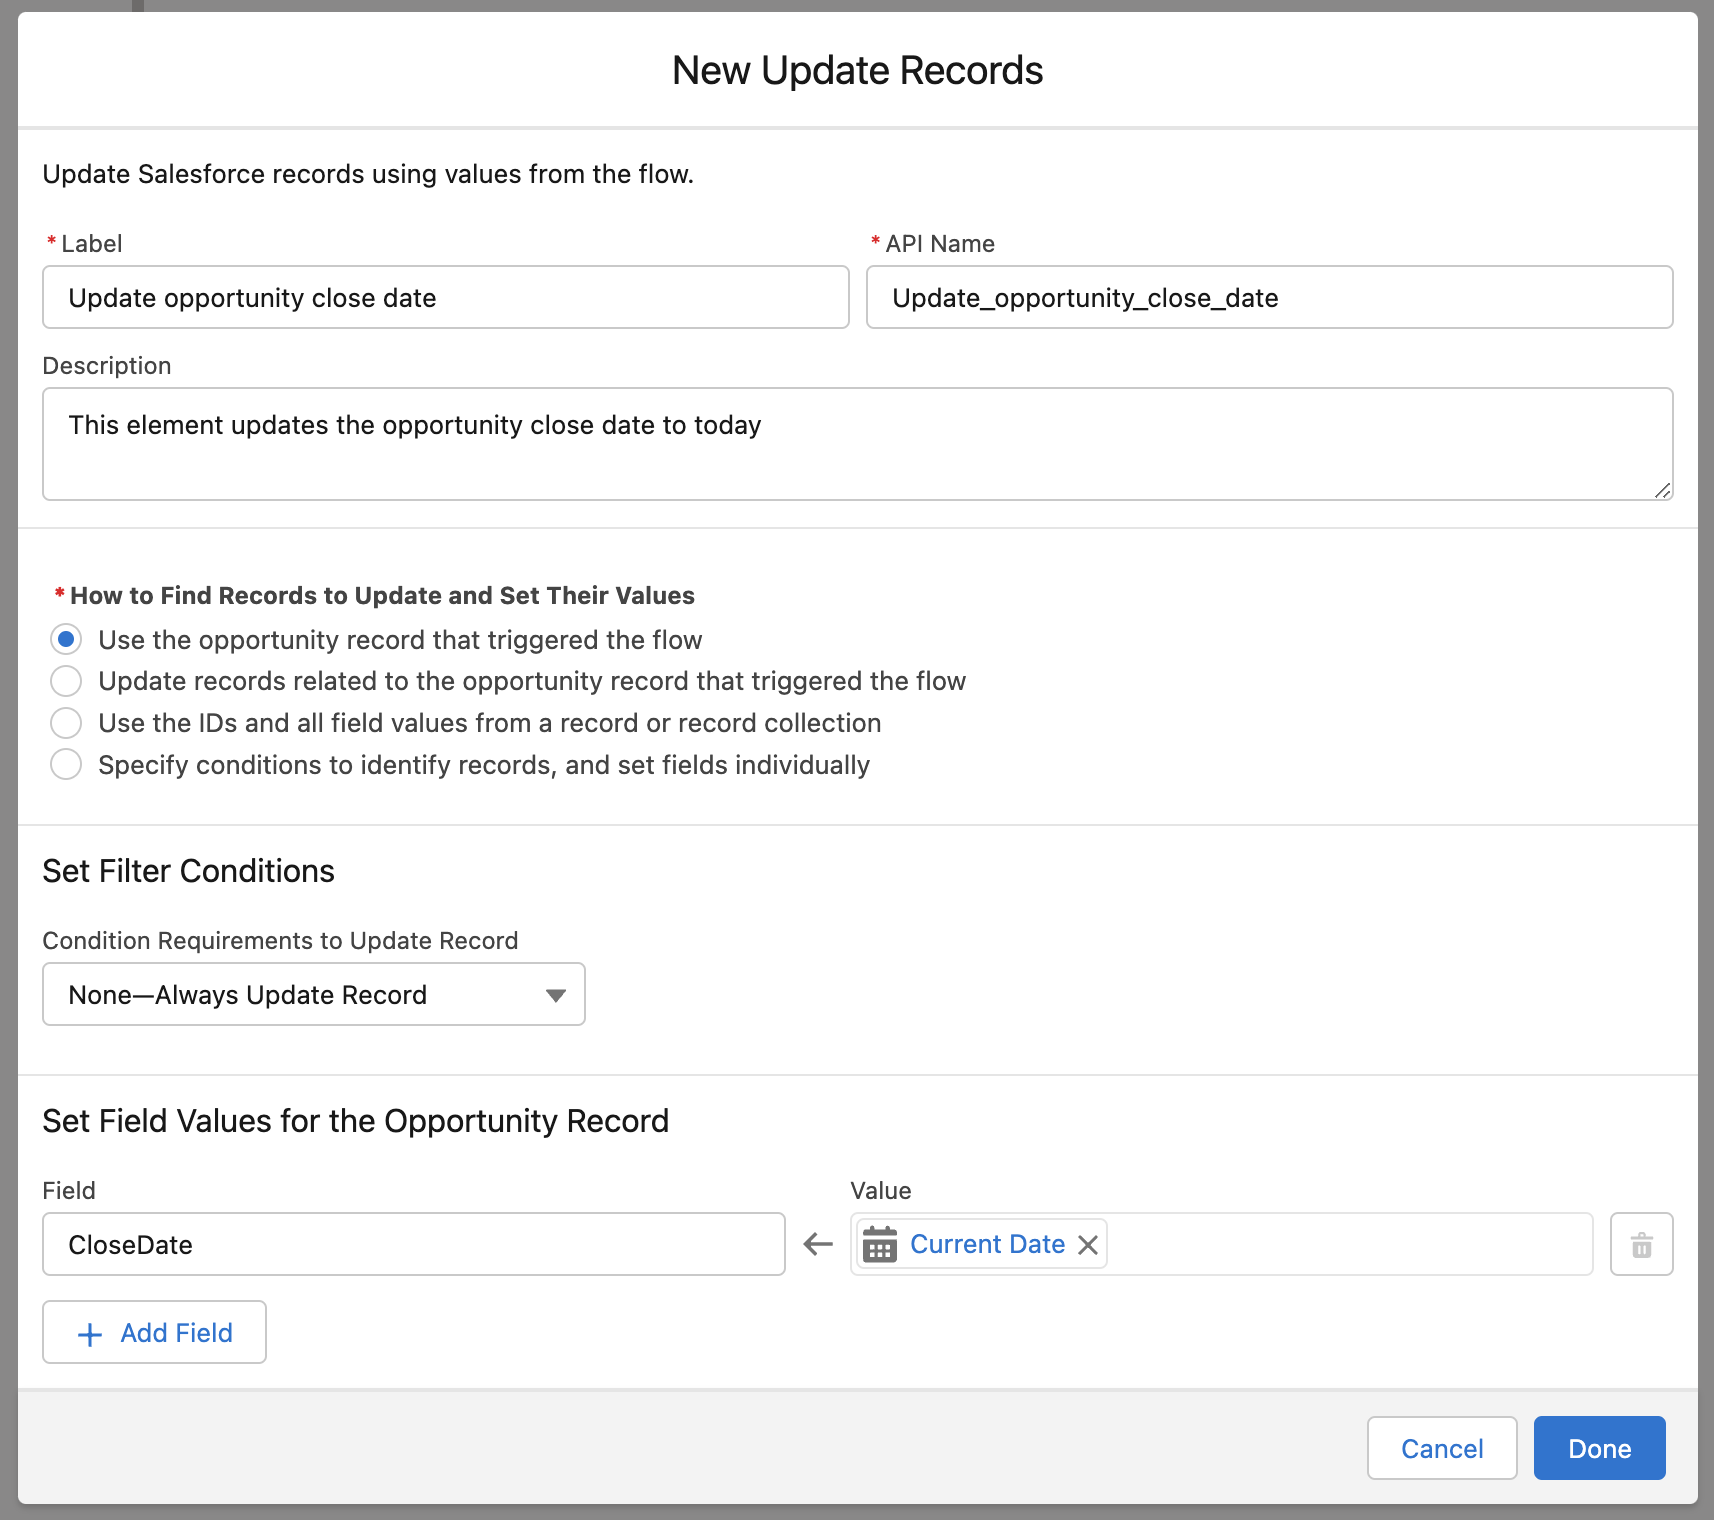Select 'Specify conditions to identify records' option
Image resolution: width=1714 pixels, height=1520 pixels.
pyautogui.click(x=66, y=765)
